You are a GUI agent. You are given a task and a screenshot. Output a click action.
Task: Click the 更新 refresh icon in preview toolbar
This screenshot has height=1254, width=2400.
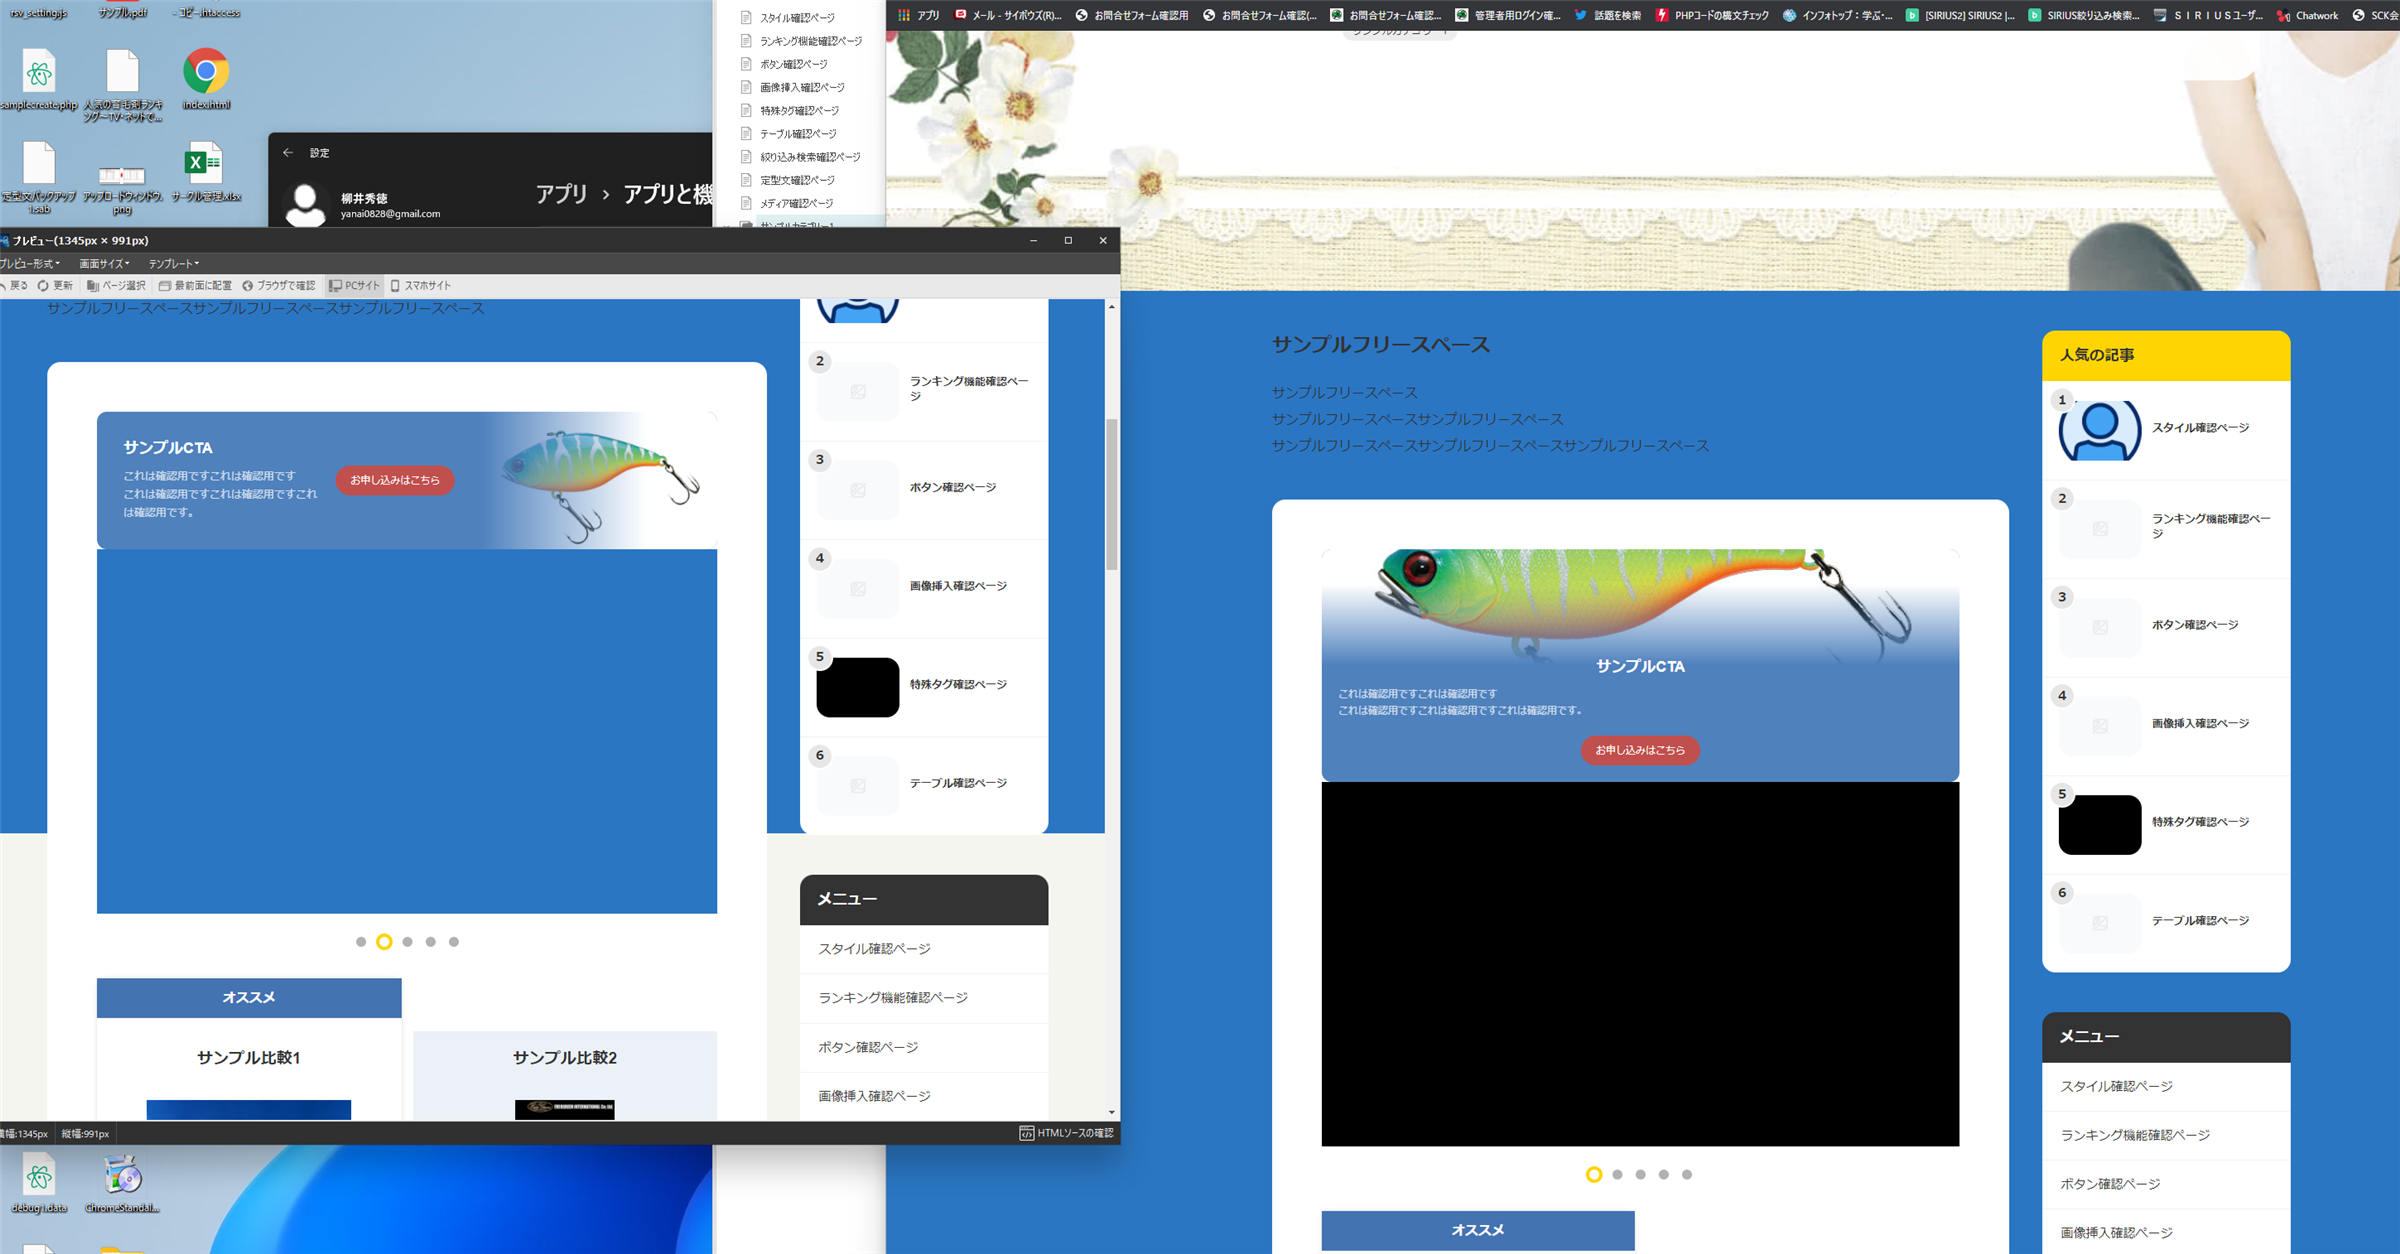43,286
